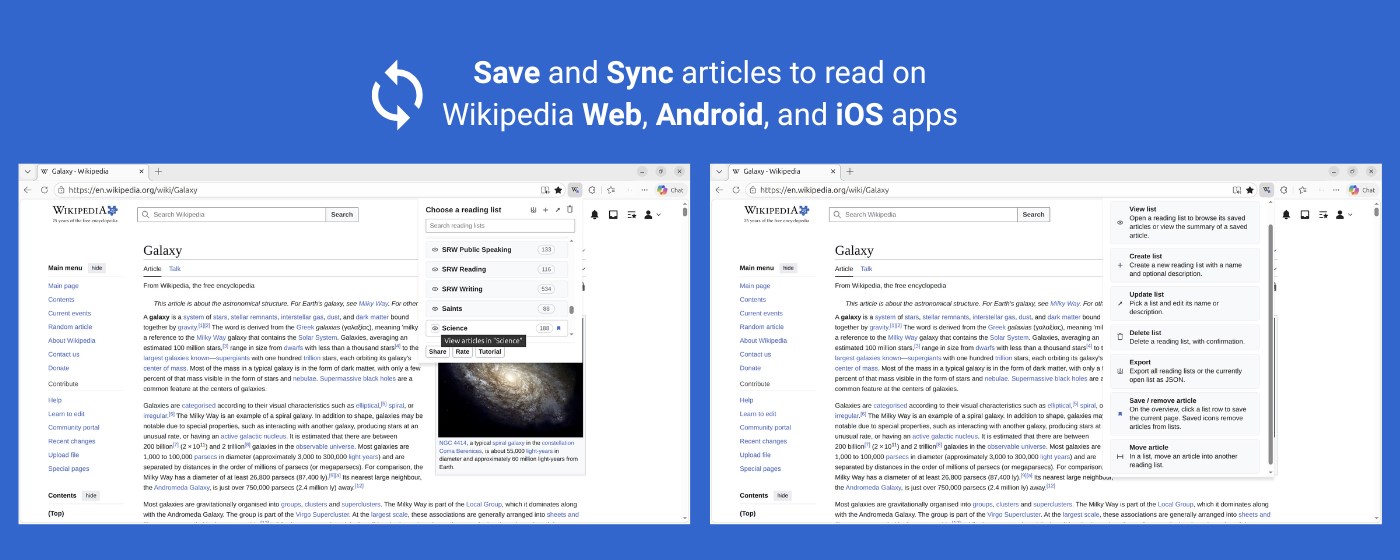Click Wikipedia notices tray icon in right window

coord(1305,214)
